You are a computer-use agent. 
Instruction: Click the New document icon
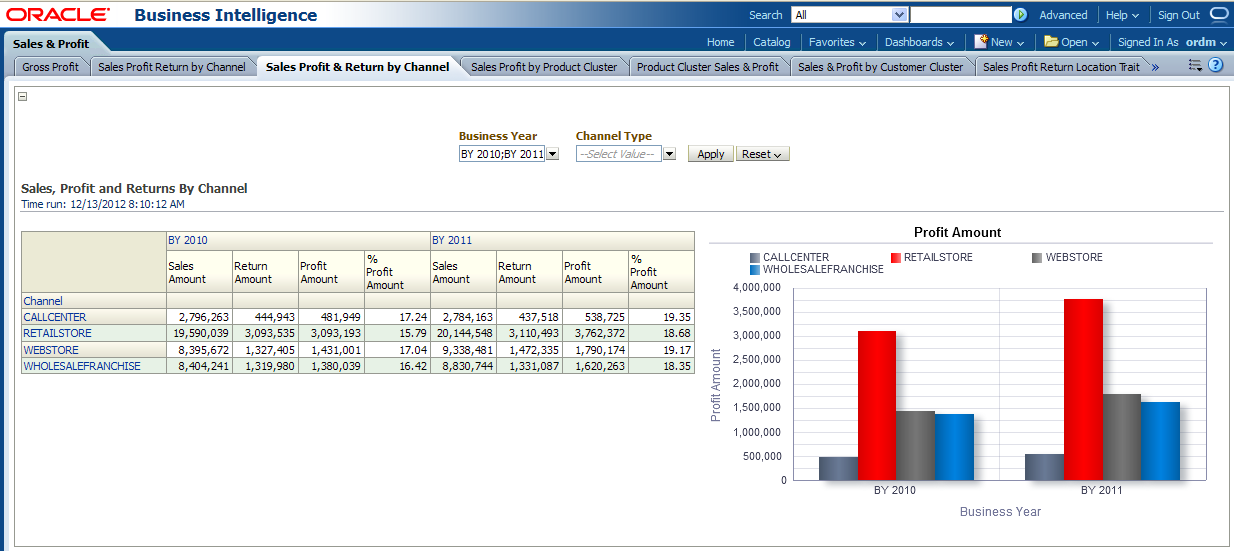point(982,42)
